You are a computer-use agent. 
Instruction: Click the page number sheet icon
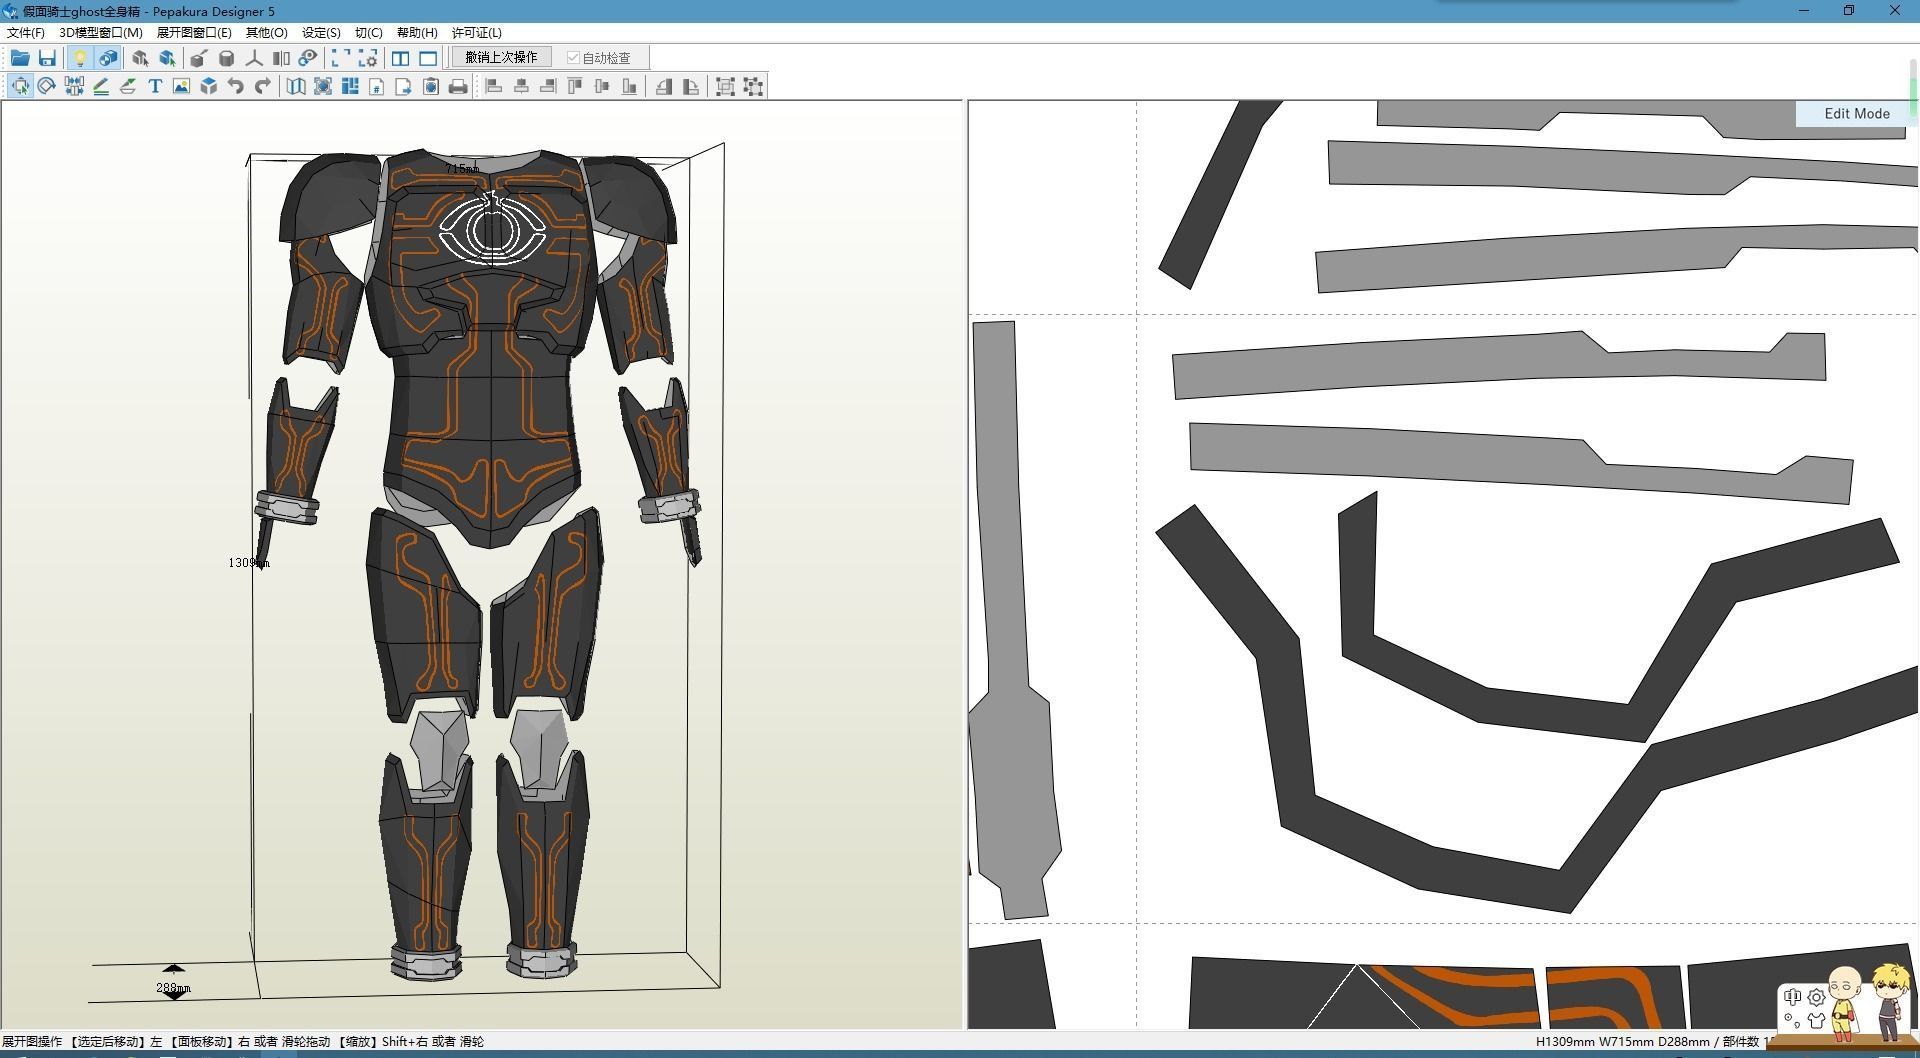(x=377, y=86)
